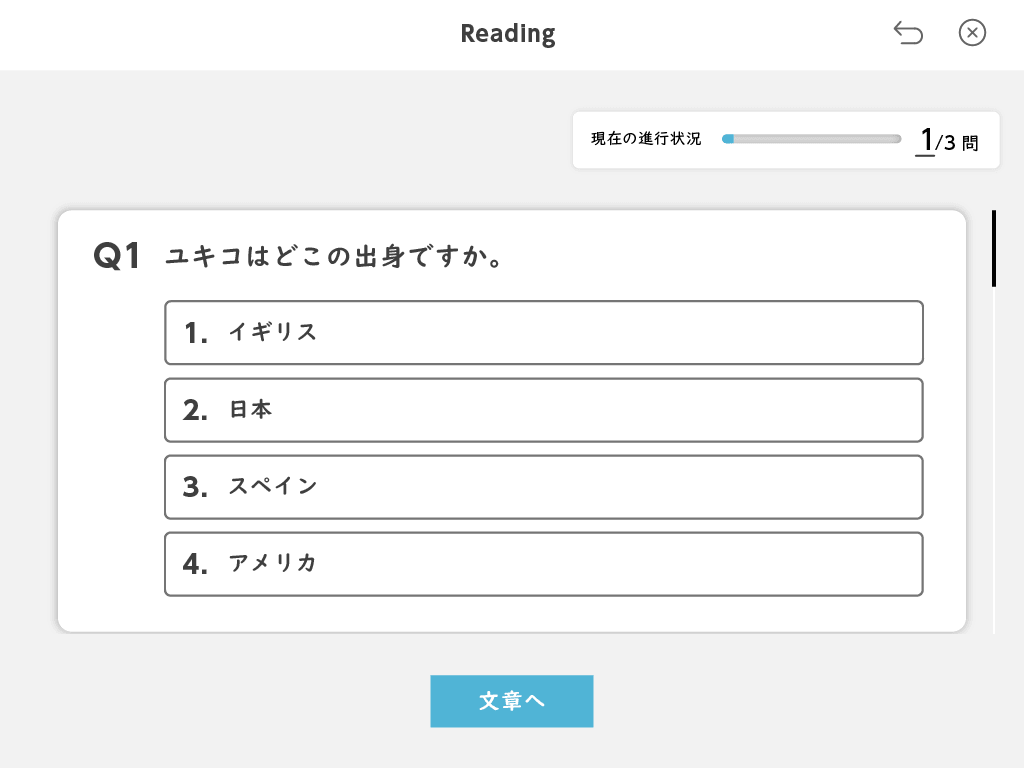Viewport: 1024px width, 768px height.
Task: Select answer イギリス
Action: (x=543, y=332)
